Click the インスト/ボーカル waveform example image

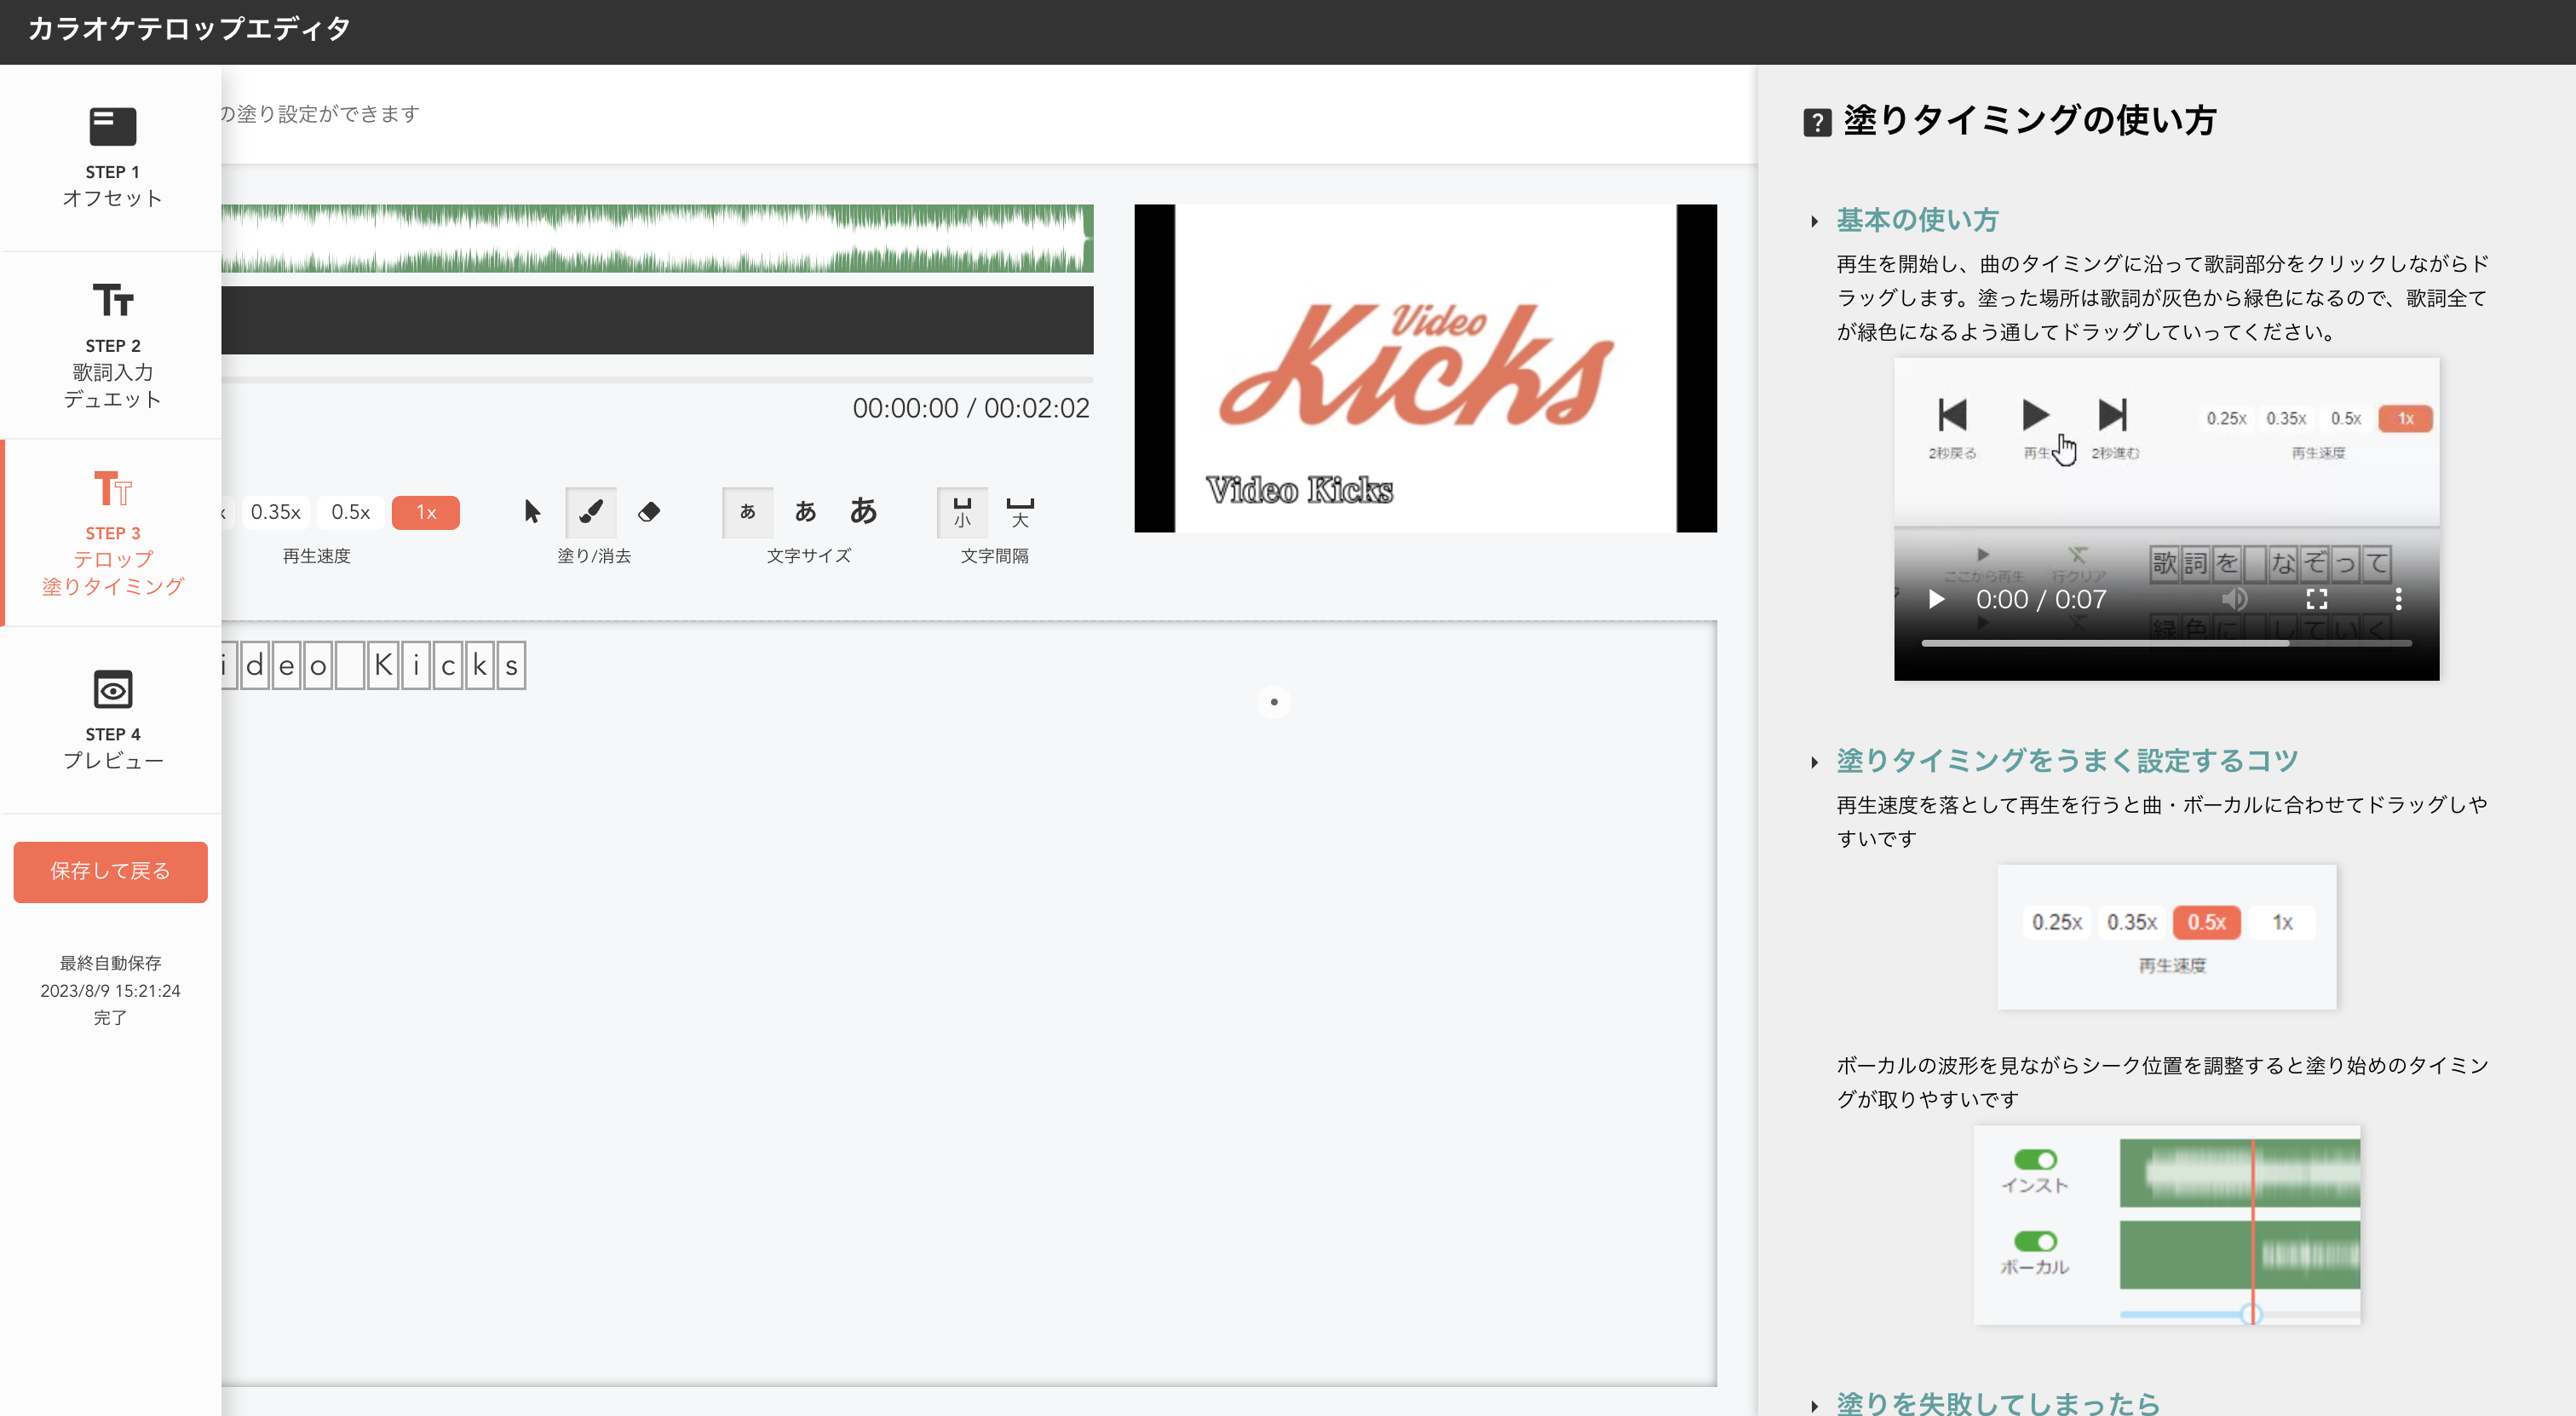(2166, 1225)
